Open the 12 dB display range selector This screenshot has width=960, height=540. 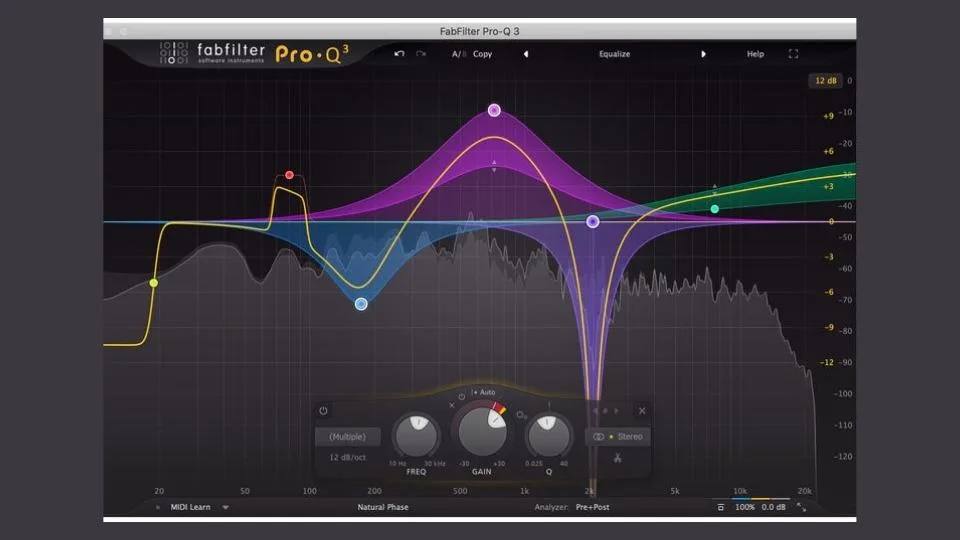pyautogui.click(x=825, y=81)
